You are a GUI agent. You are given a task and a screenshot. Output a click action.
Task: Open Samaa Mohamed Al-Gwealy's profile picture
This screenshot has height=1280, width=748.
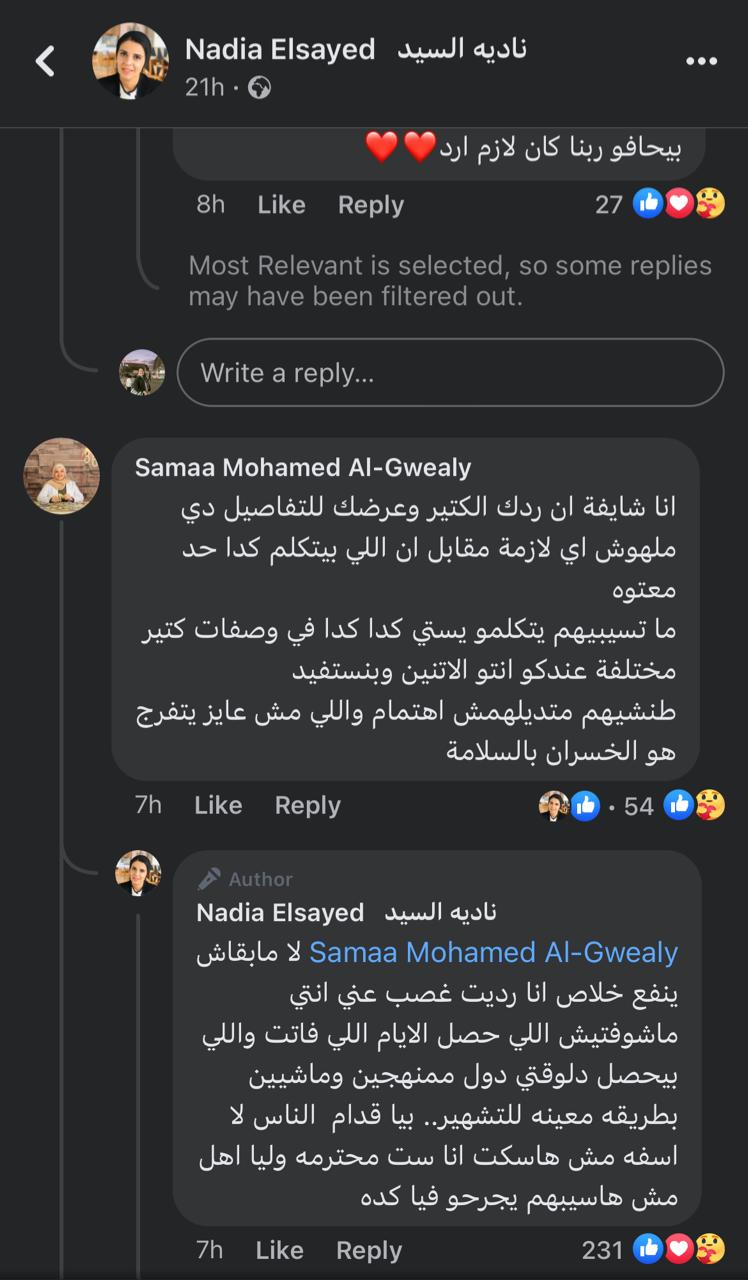point(61,476)
